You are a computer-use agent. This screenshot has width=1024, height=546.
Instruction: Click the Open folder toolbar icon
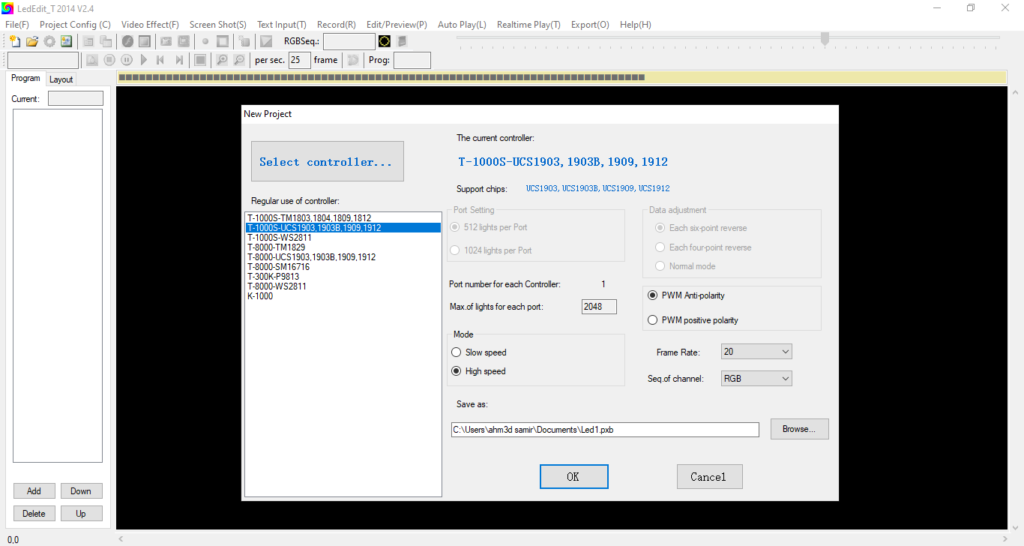point(32,41)
